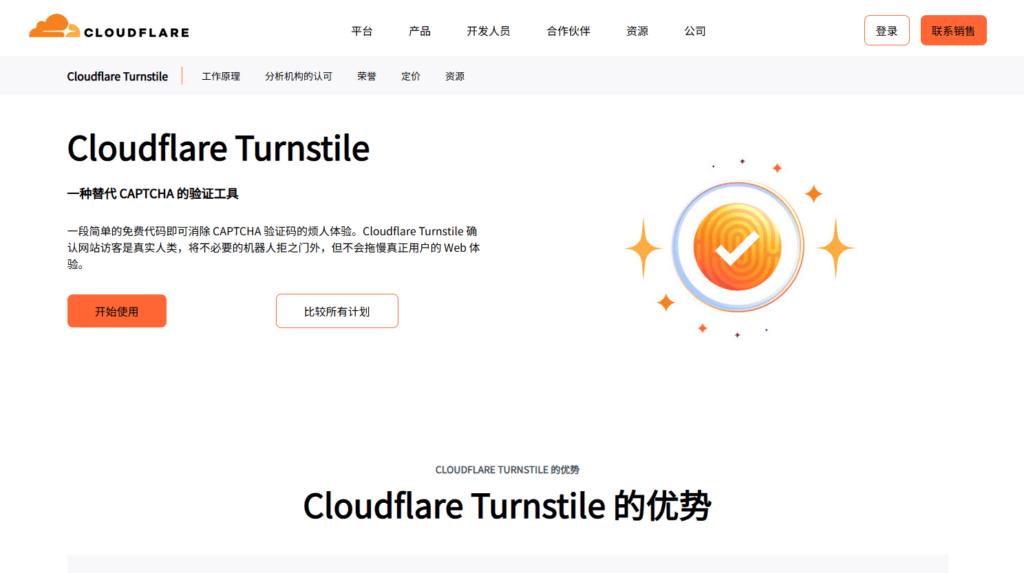Click Cloudflare Turnstile in the sub-navigation bar

tap(117, 76)
